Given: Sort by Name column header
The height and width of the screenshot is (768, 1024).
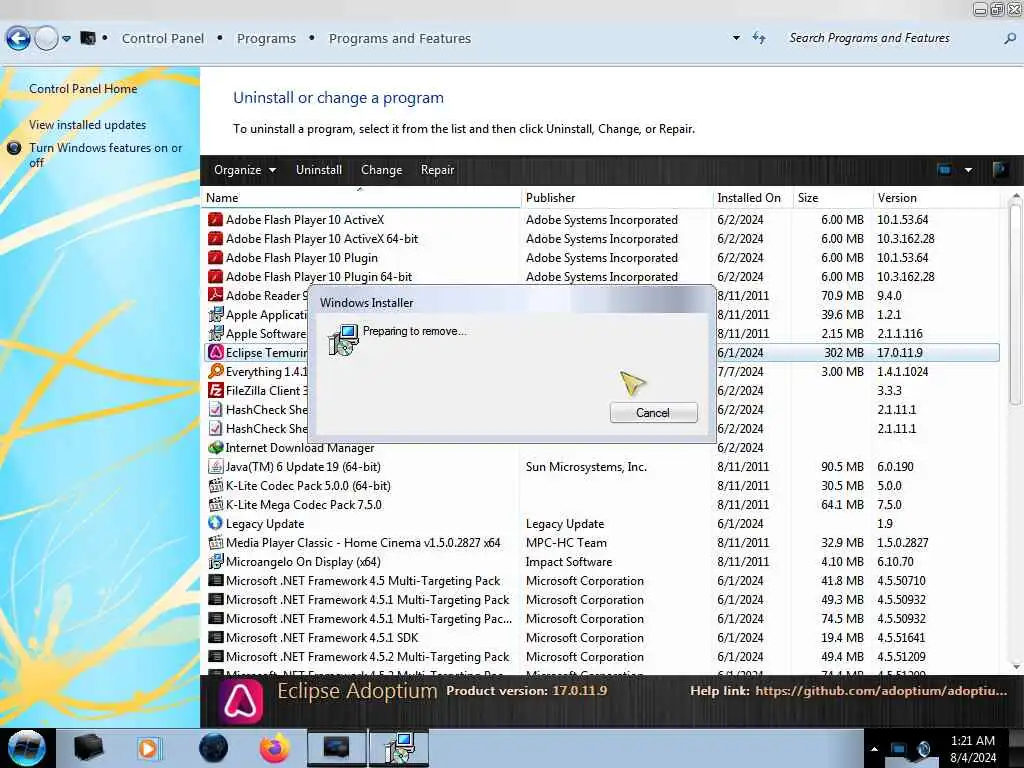Looking at the screenshot, I should pyautogui.click(x=362, y=198).
